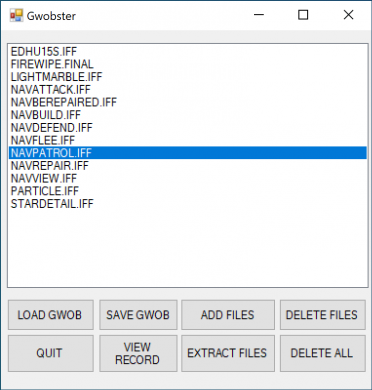372x390 pixels.
Task: Exit using the QUIT button
Action: tap(51, 353)
